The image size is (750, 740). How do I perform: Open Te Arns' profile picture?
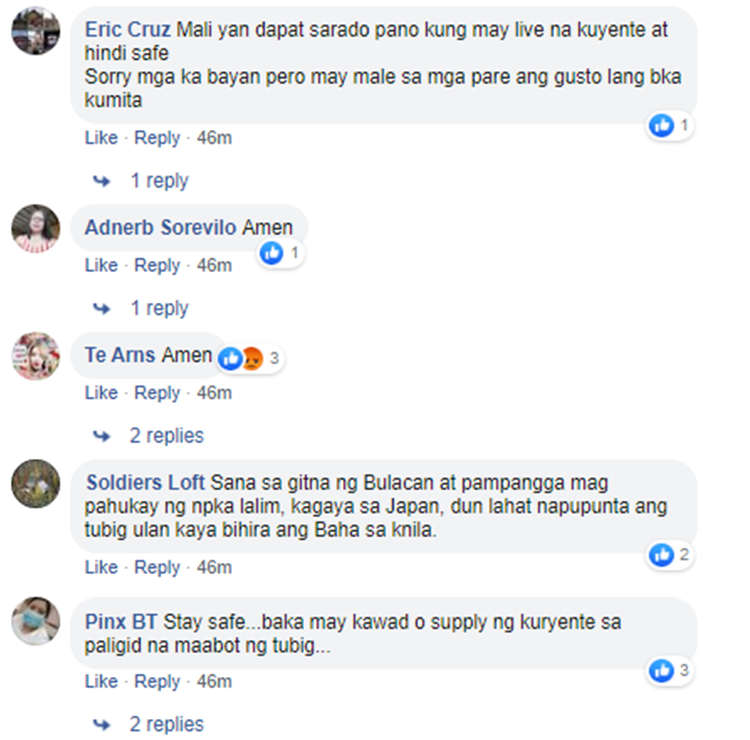[36, 356]
